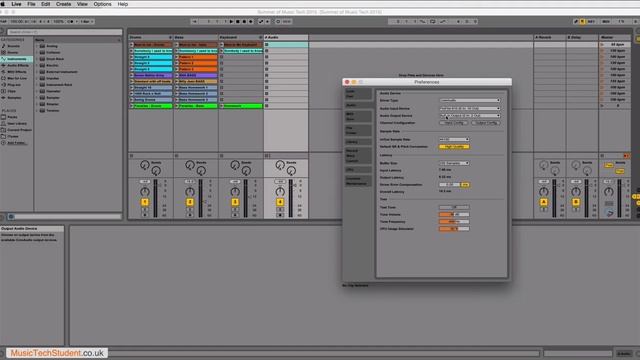The image size is (640, 360).
Task: Adjust the Test Tone Volume slider
Action: tap(454, 215)
